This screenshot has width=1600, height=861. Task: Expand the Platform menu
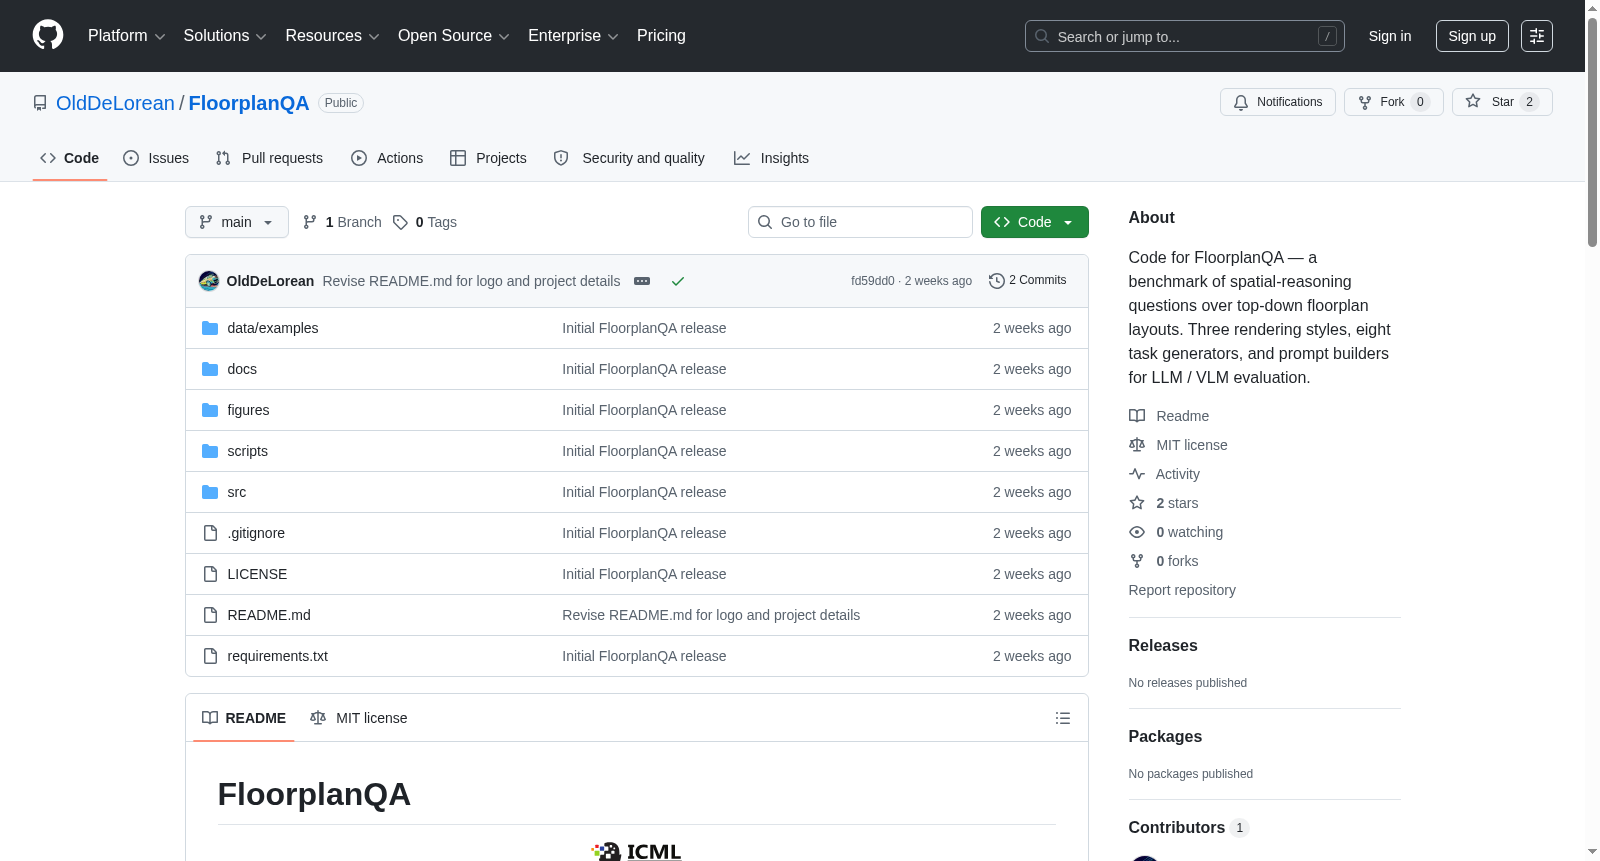126,36
